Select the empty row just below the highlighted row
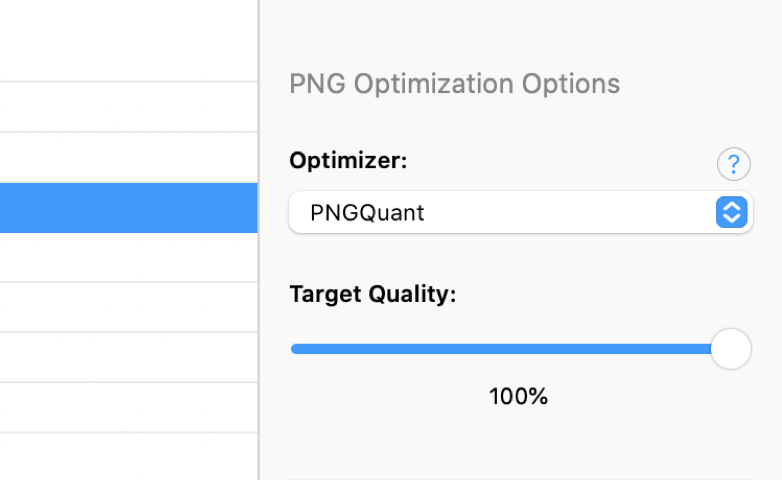This screenshot has height=480, width=782. click(129, 257)
